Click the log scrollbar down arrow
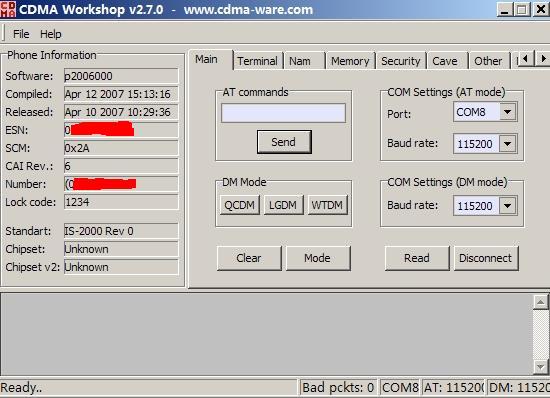This screenshot has width=550, height=398. (x=540, y=367)
